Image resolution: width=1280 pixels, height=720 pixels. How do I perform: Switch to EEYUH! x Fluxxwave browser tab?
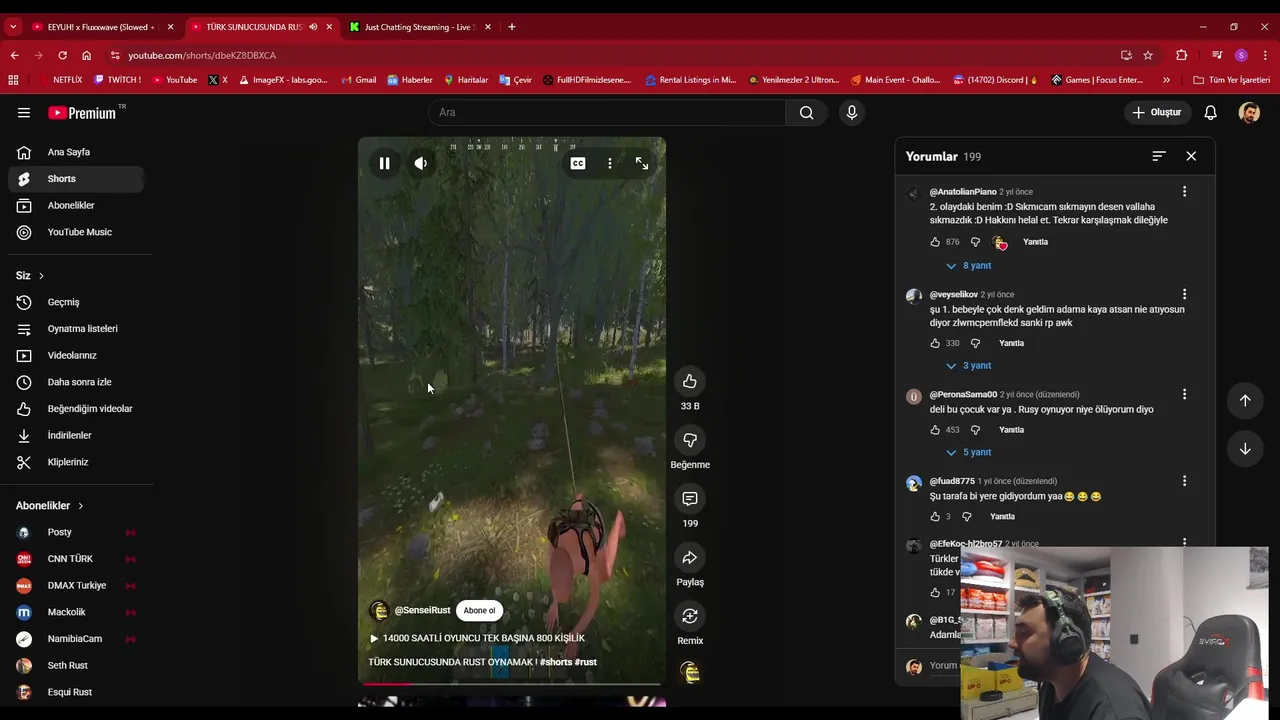point(100,27)
